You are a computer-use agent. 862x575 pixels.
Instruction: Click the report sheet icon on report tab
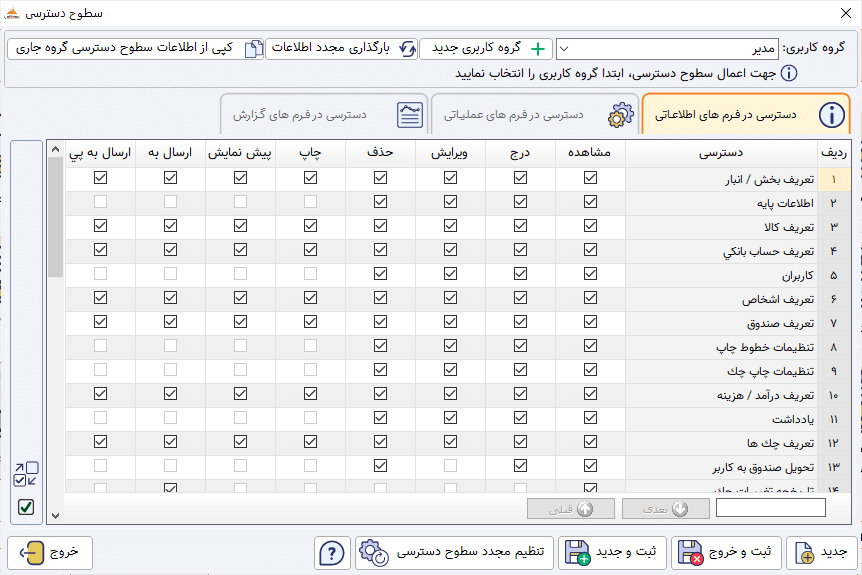(x=410, y=115)
